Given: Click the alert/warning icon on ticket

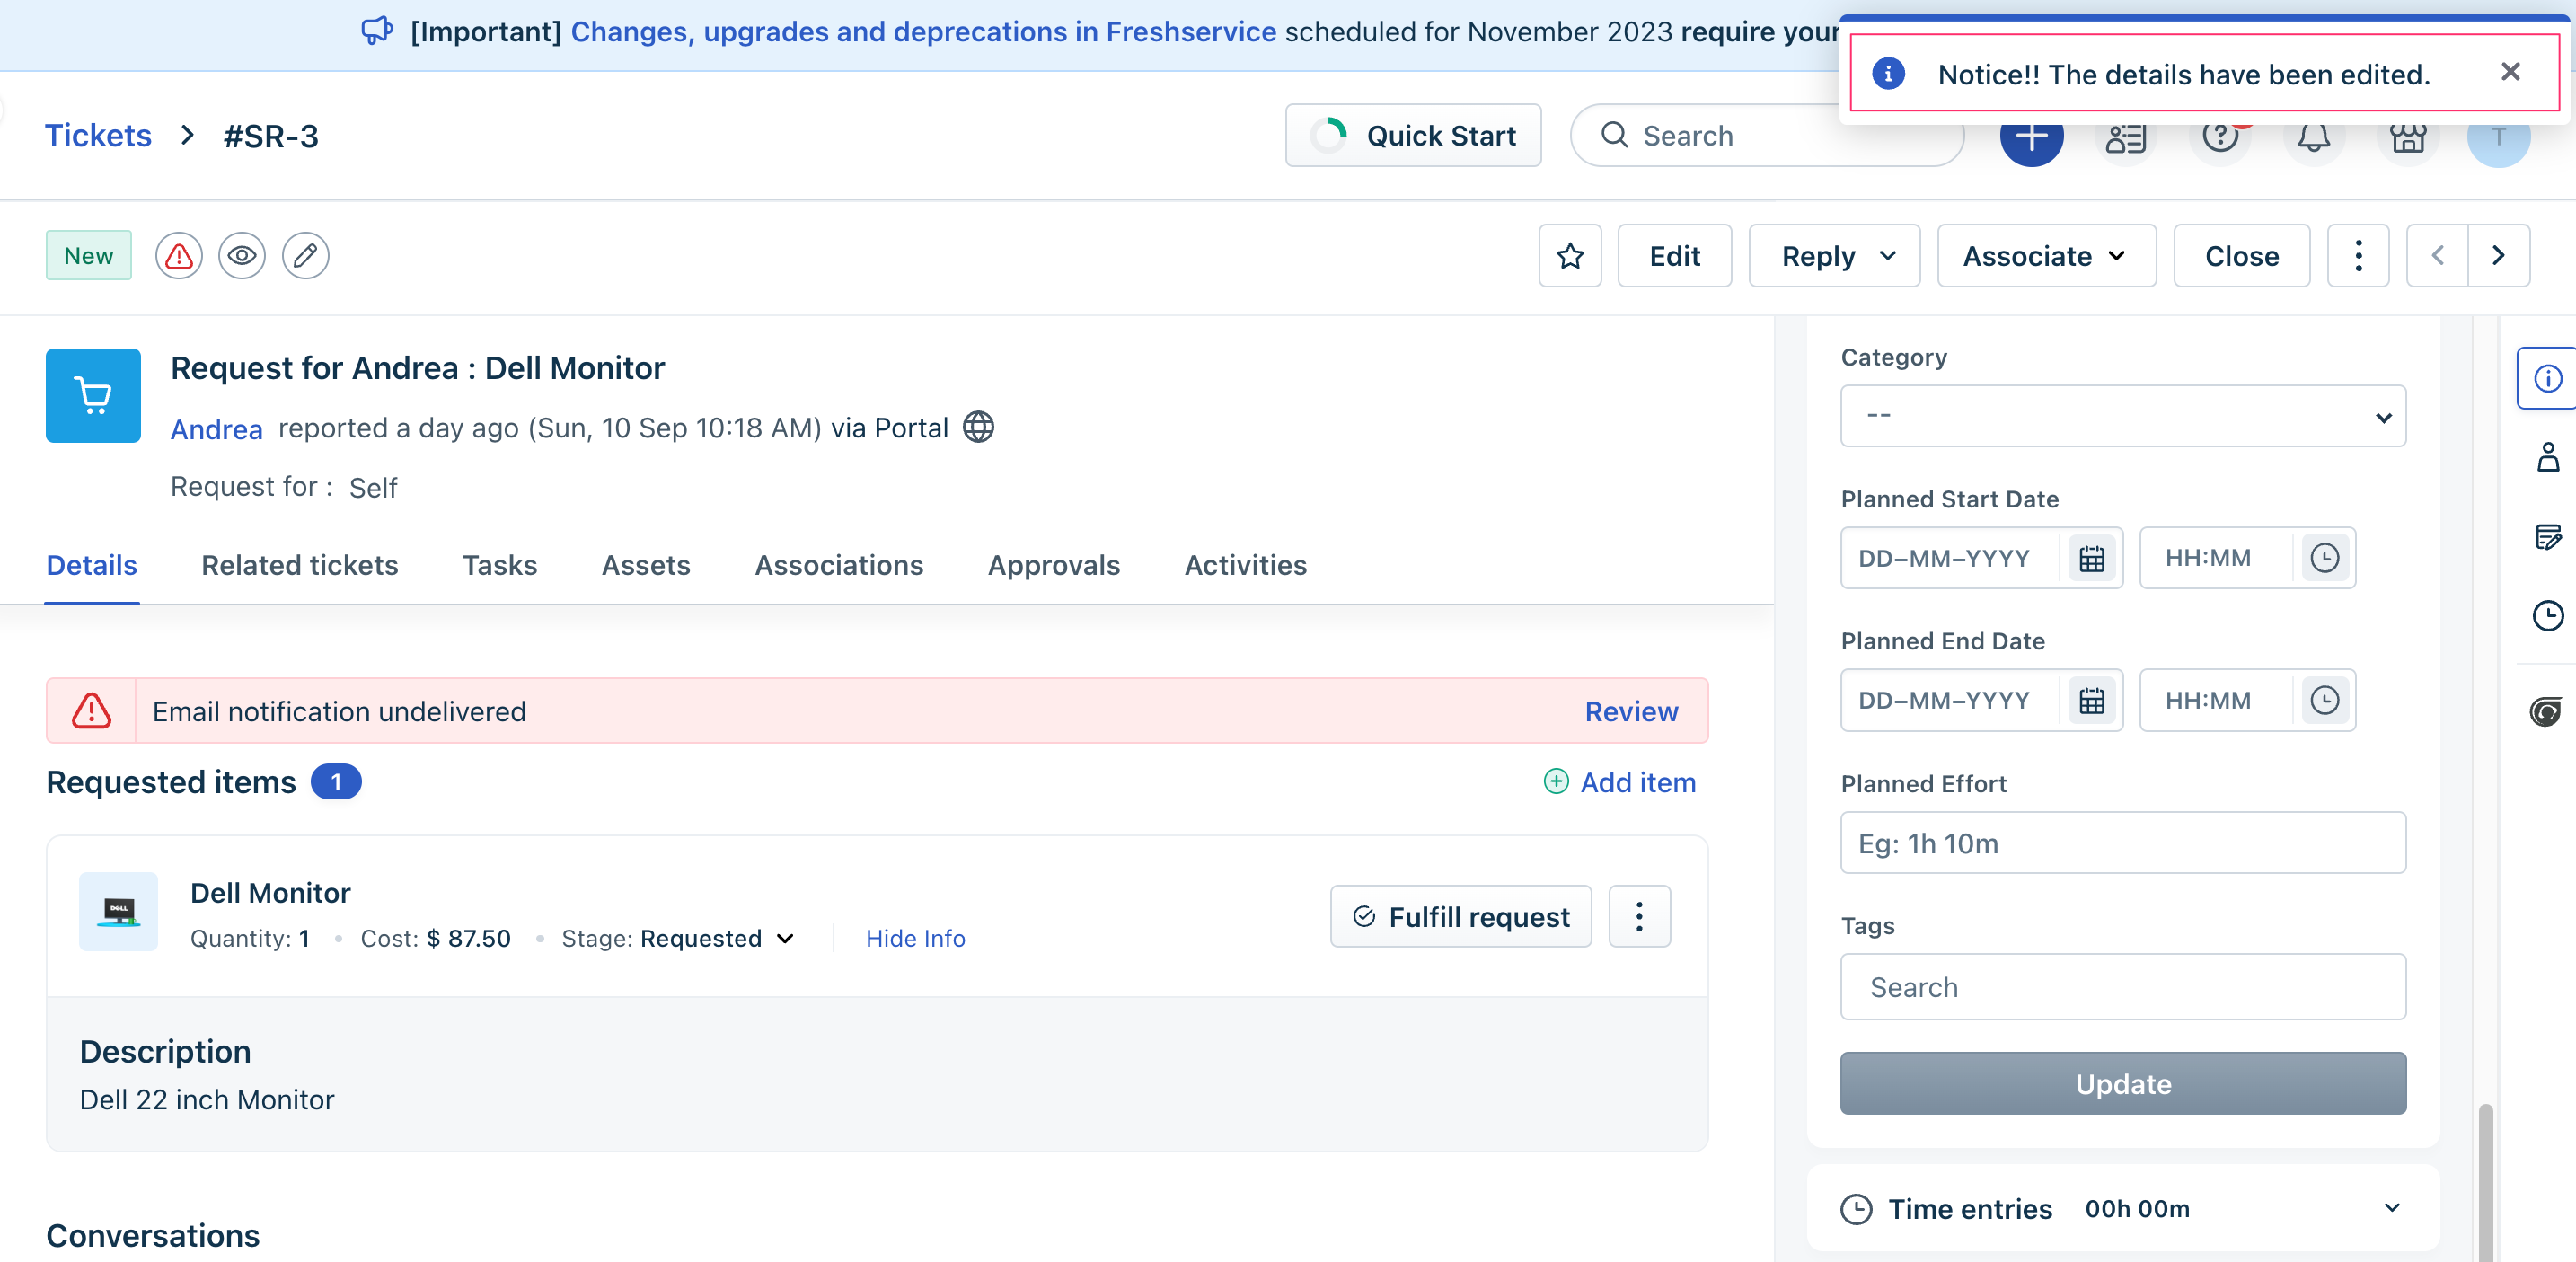Looking at the screenshot, I should tap(179, 255).
